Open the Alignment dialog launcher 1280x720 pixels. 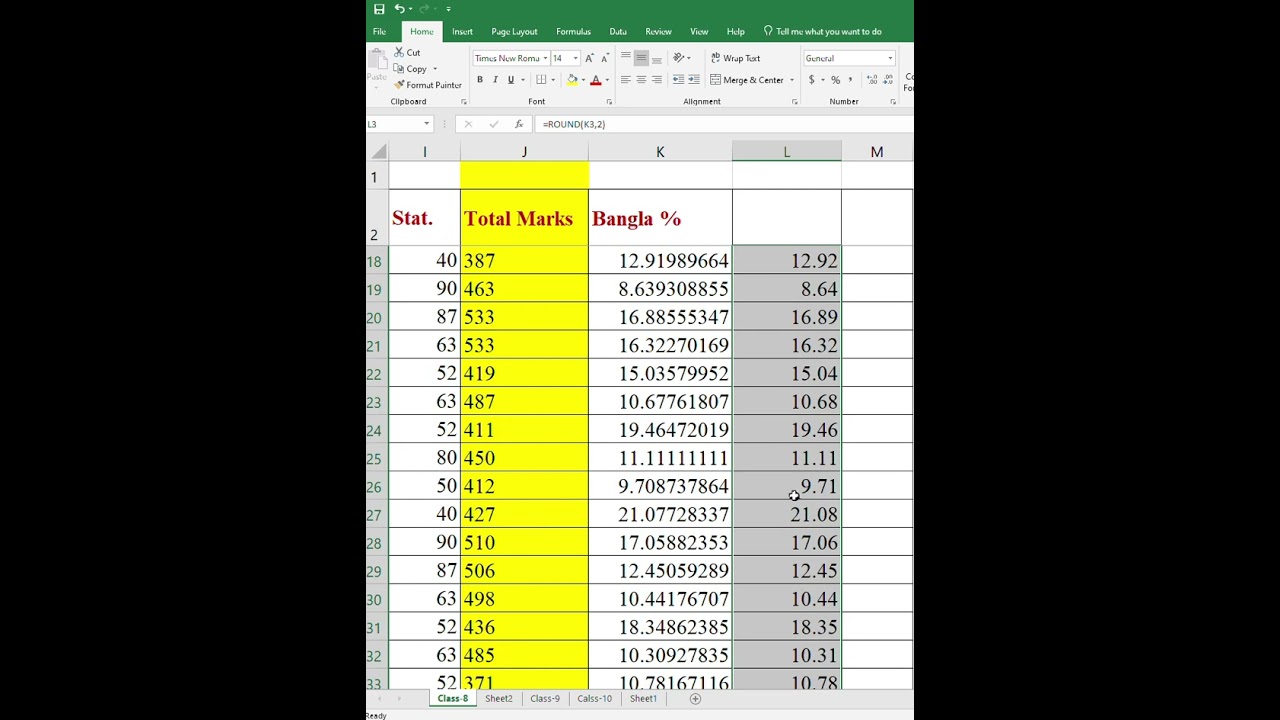[795, 102]
